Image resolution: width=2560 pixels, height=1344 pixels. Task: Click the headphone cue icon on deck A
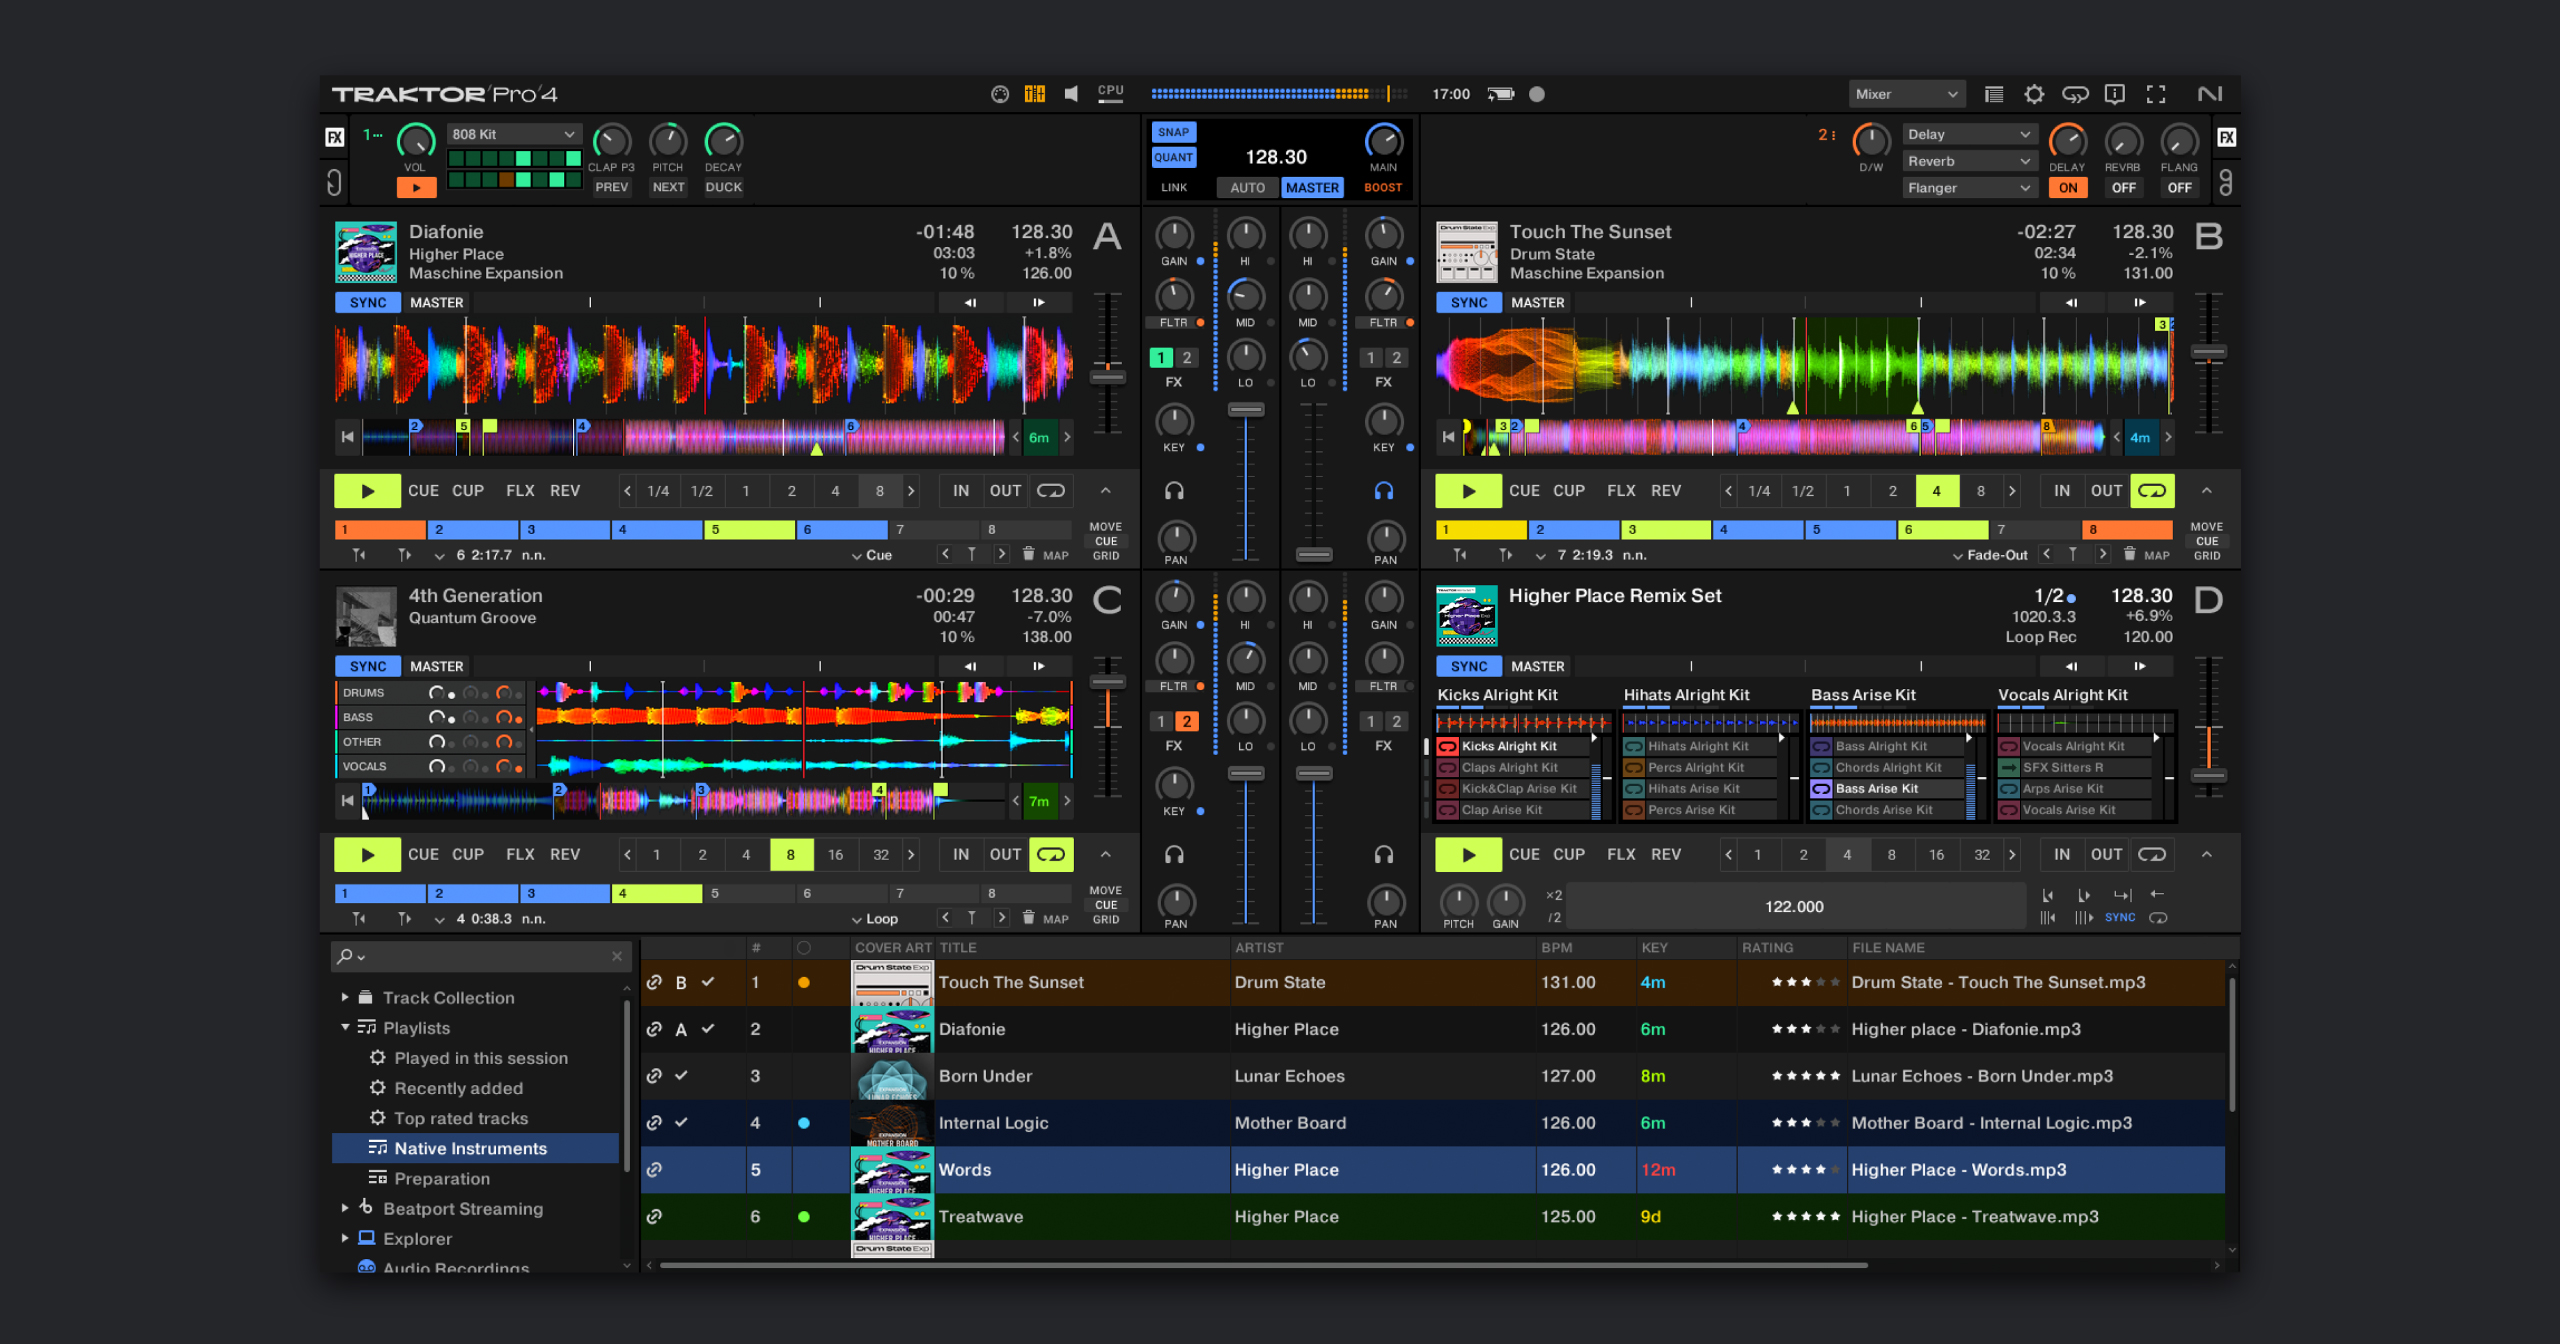coord(1175,490)
